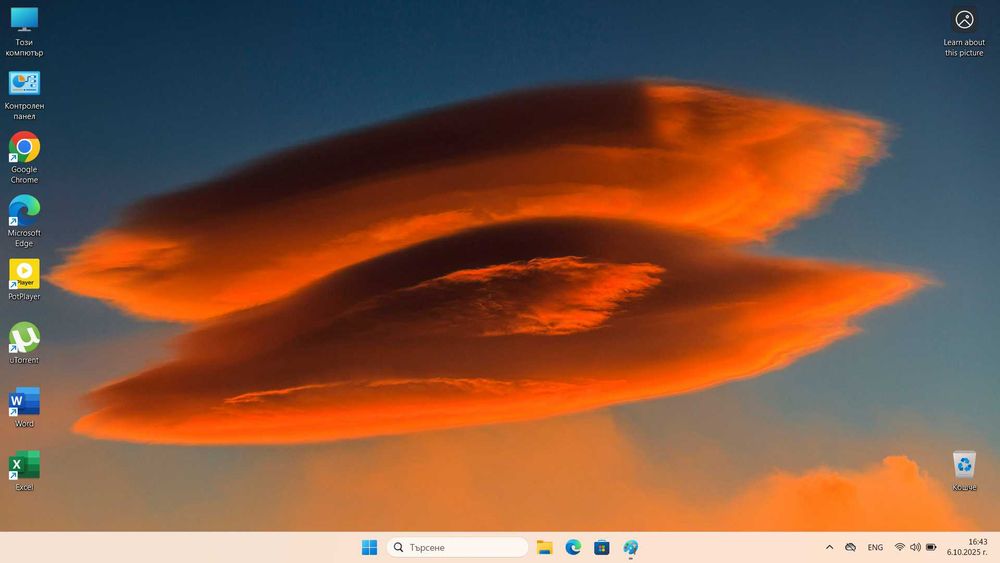The height and width of the screenshot is (563, 1000).
Task: Click the Learn about this picture icon
Action: [964, 32]
